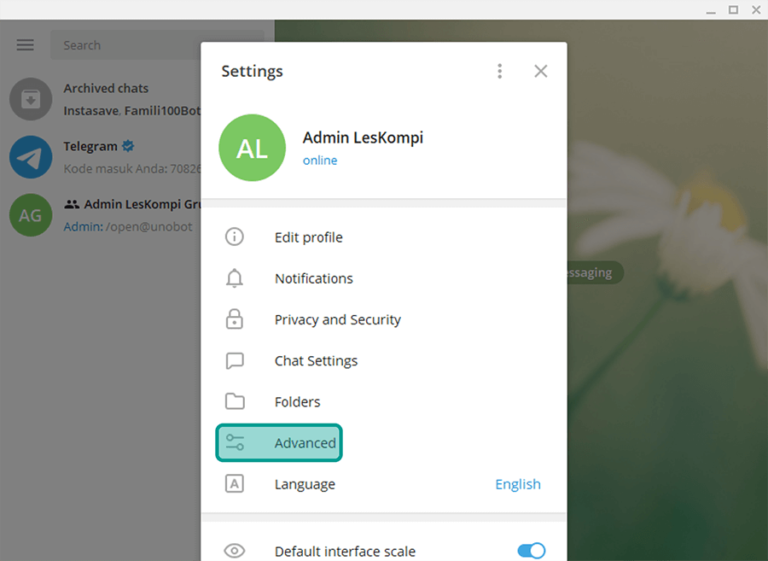Viewport: 768px width, 561px height.
Task: Click the Telegram verified badge
Action: (128, 146)
